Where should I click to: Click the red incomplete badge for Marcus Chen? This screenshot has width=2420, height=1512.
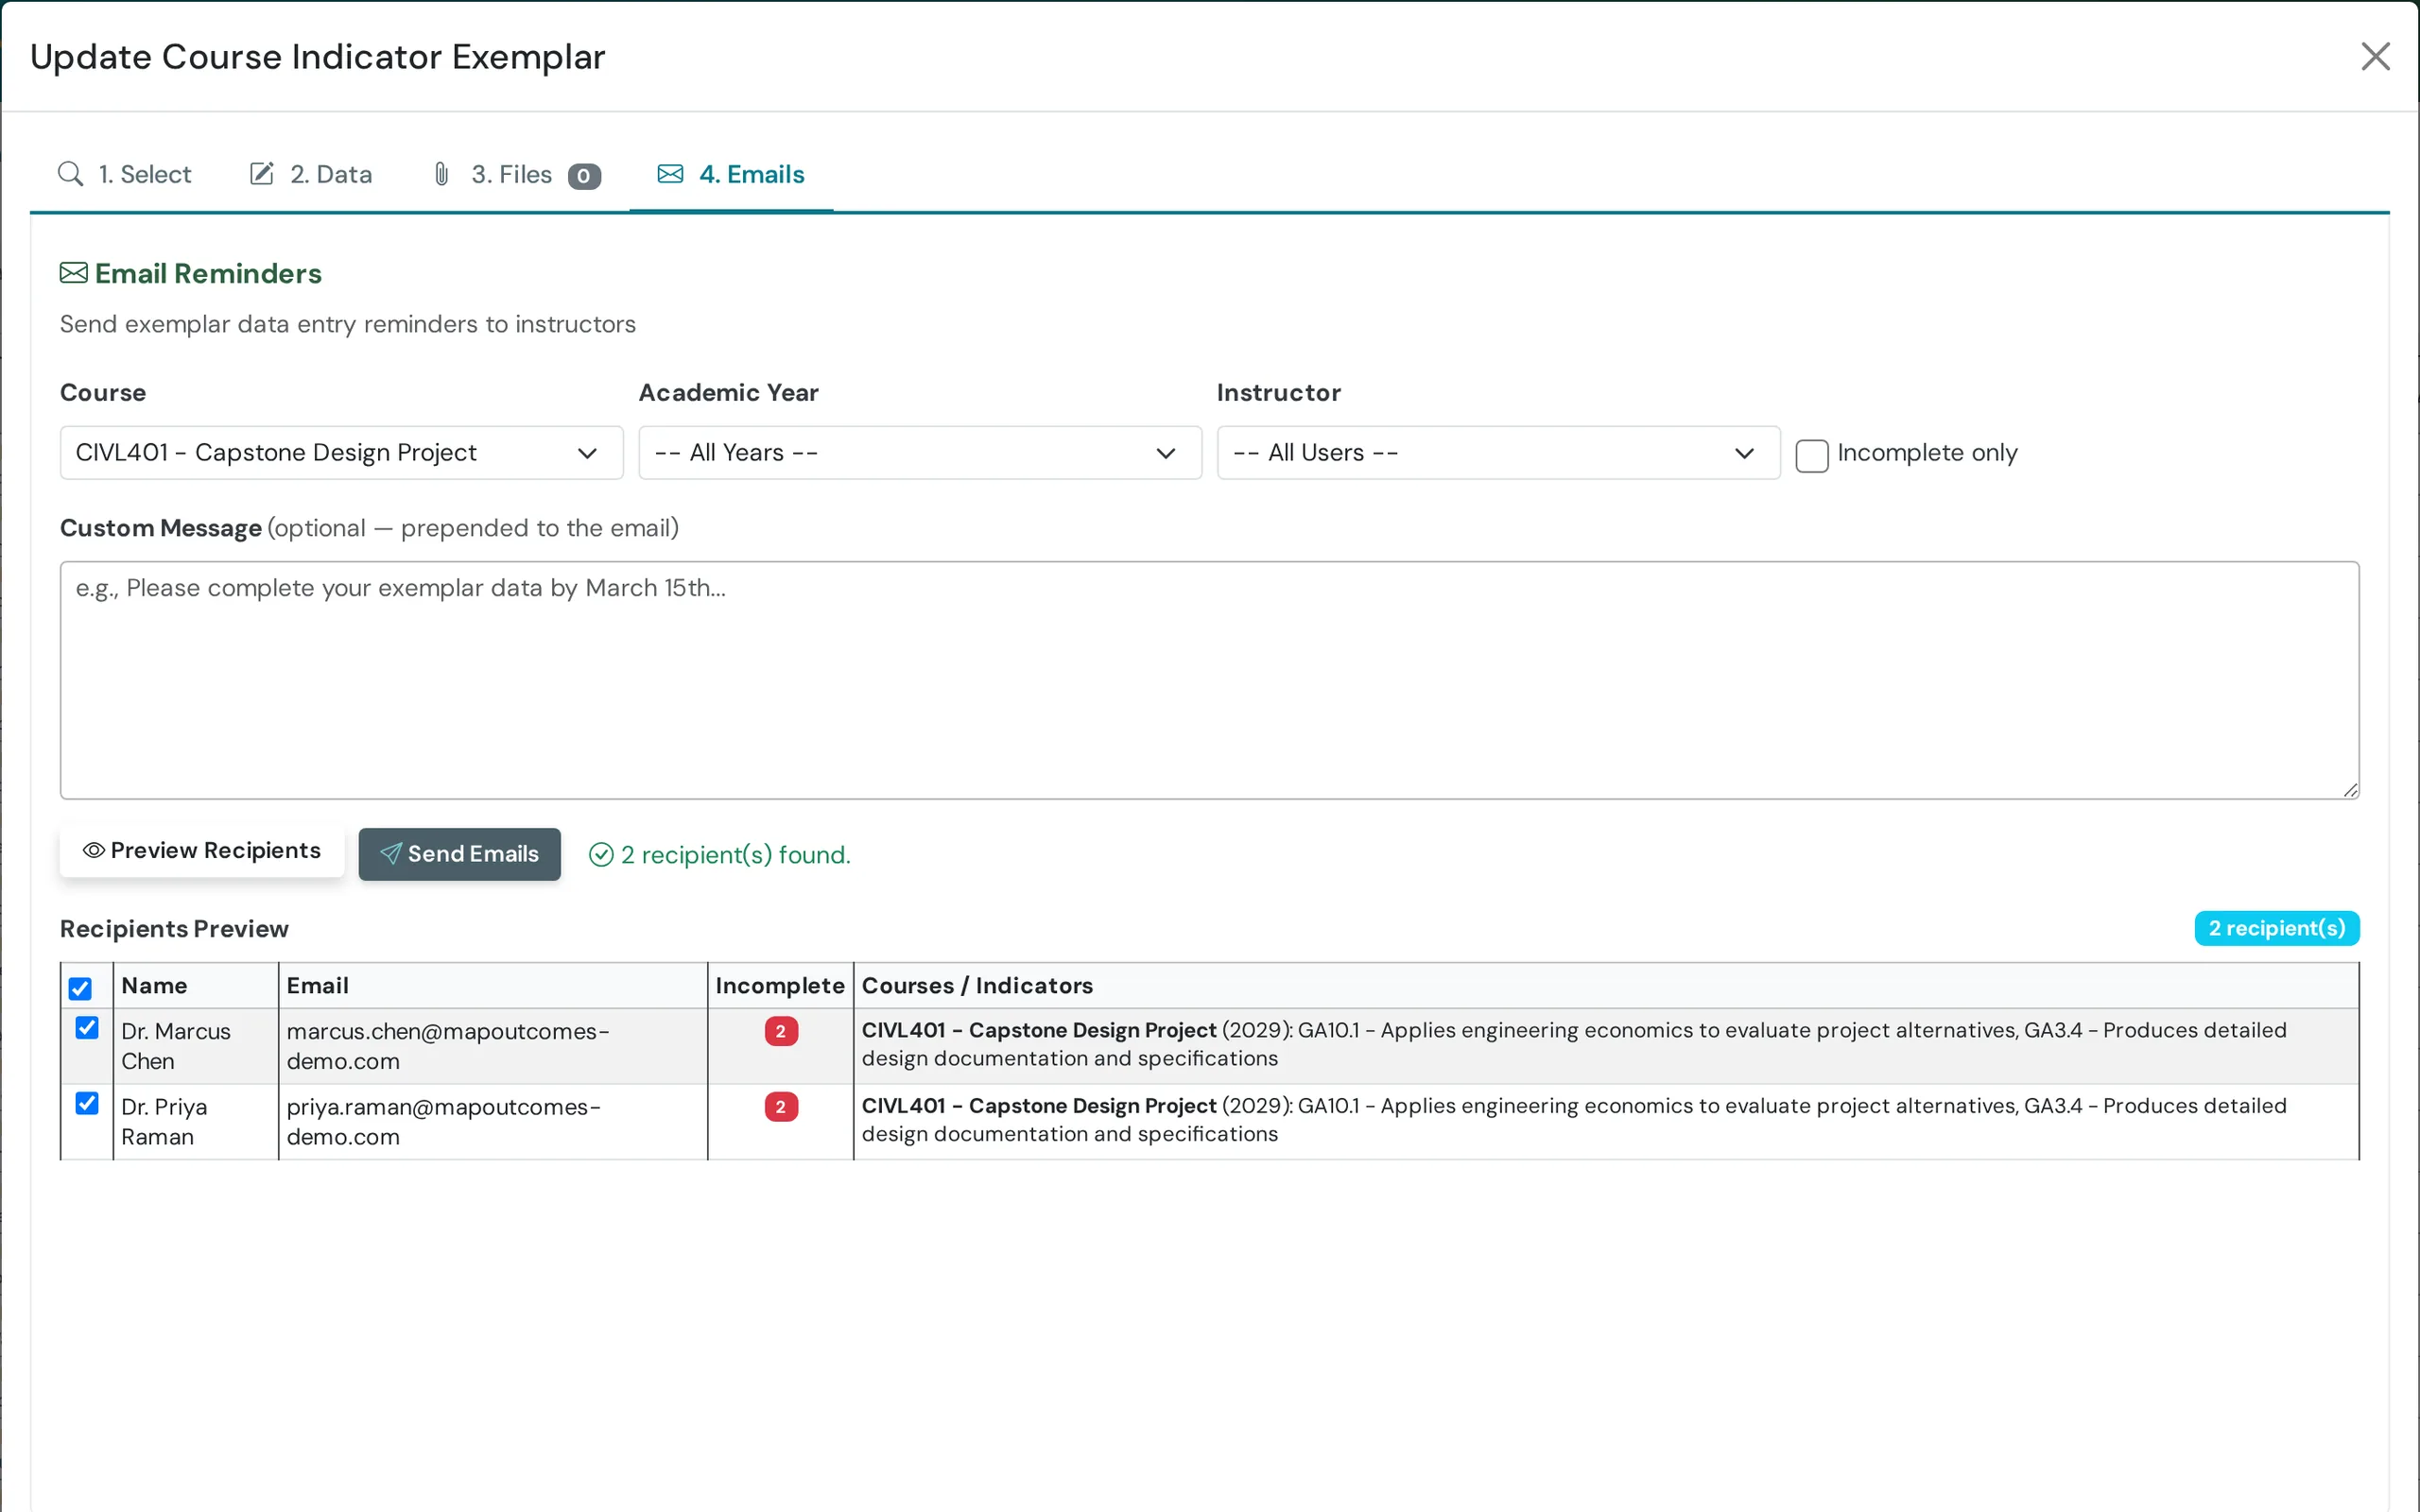[x=781, y=1031]
